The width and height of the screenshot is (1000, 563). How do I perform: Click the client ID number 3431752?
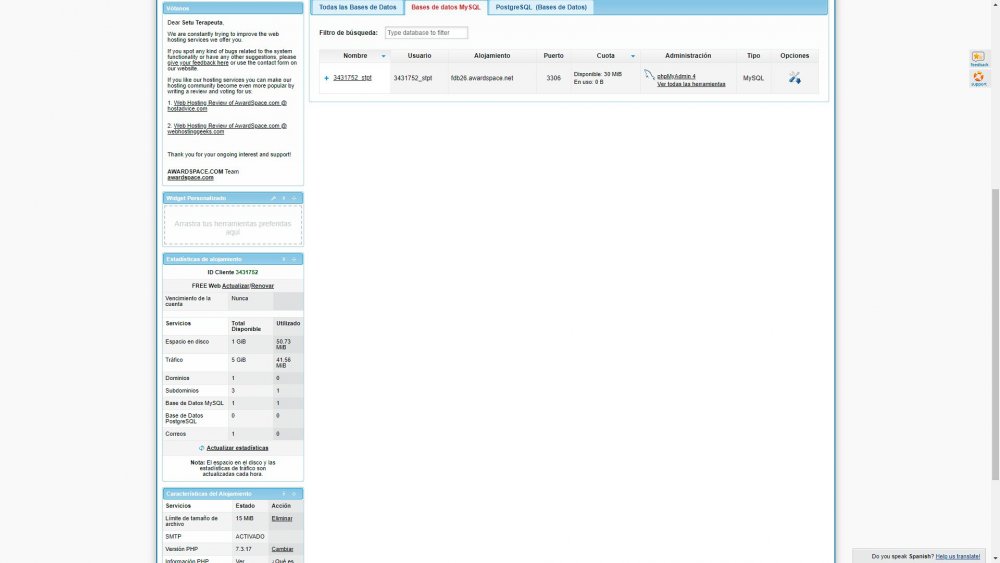[247, 272]
